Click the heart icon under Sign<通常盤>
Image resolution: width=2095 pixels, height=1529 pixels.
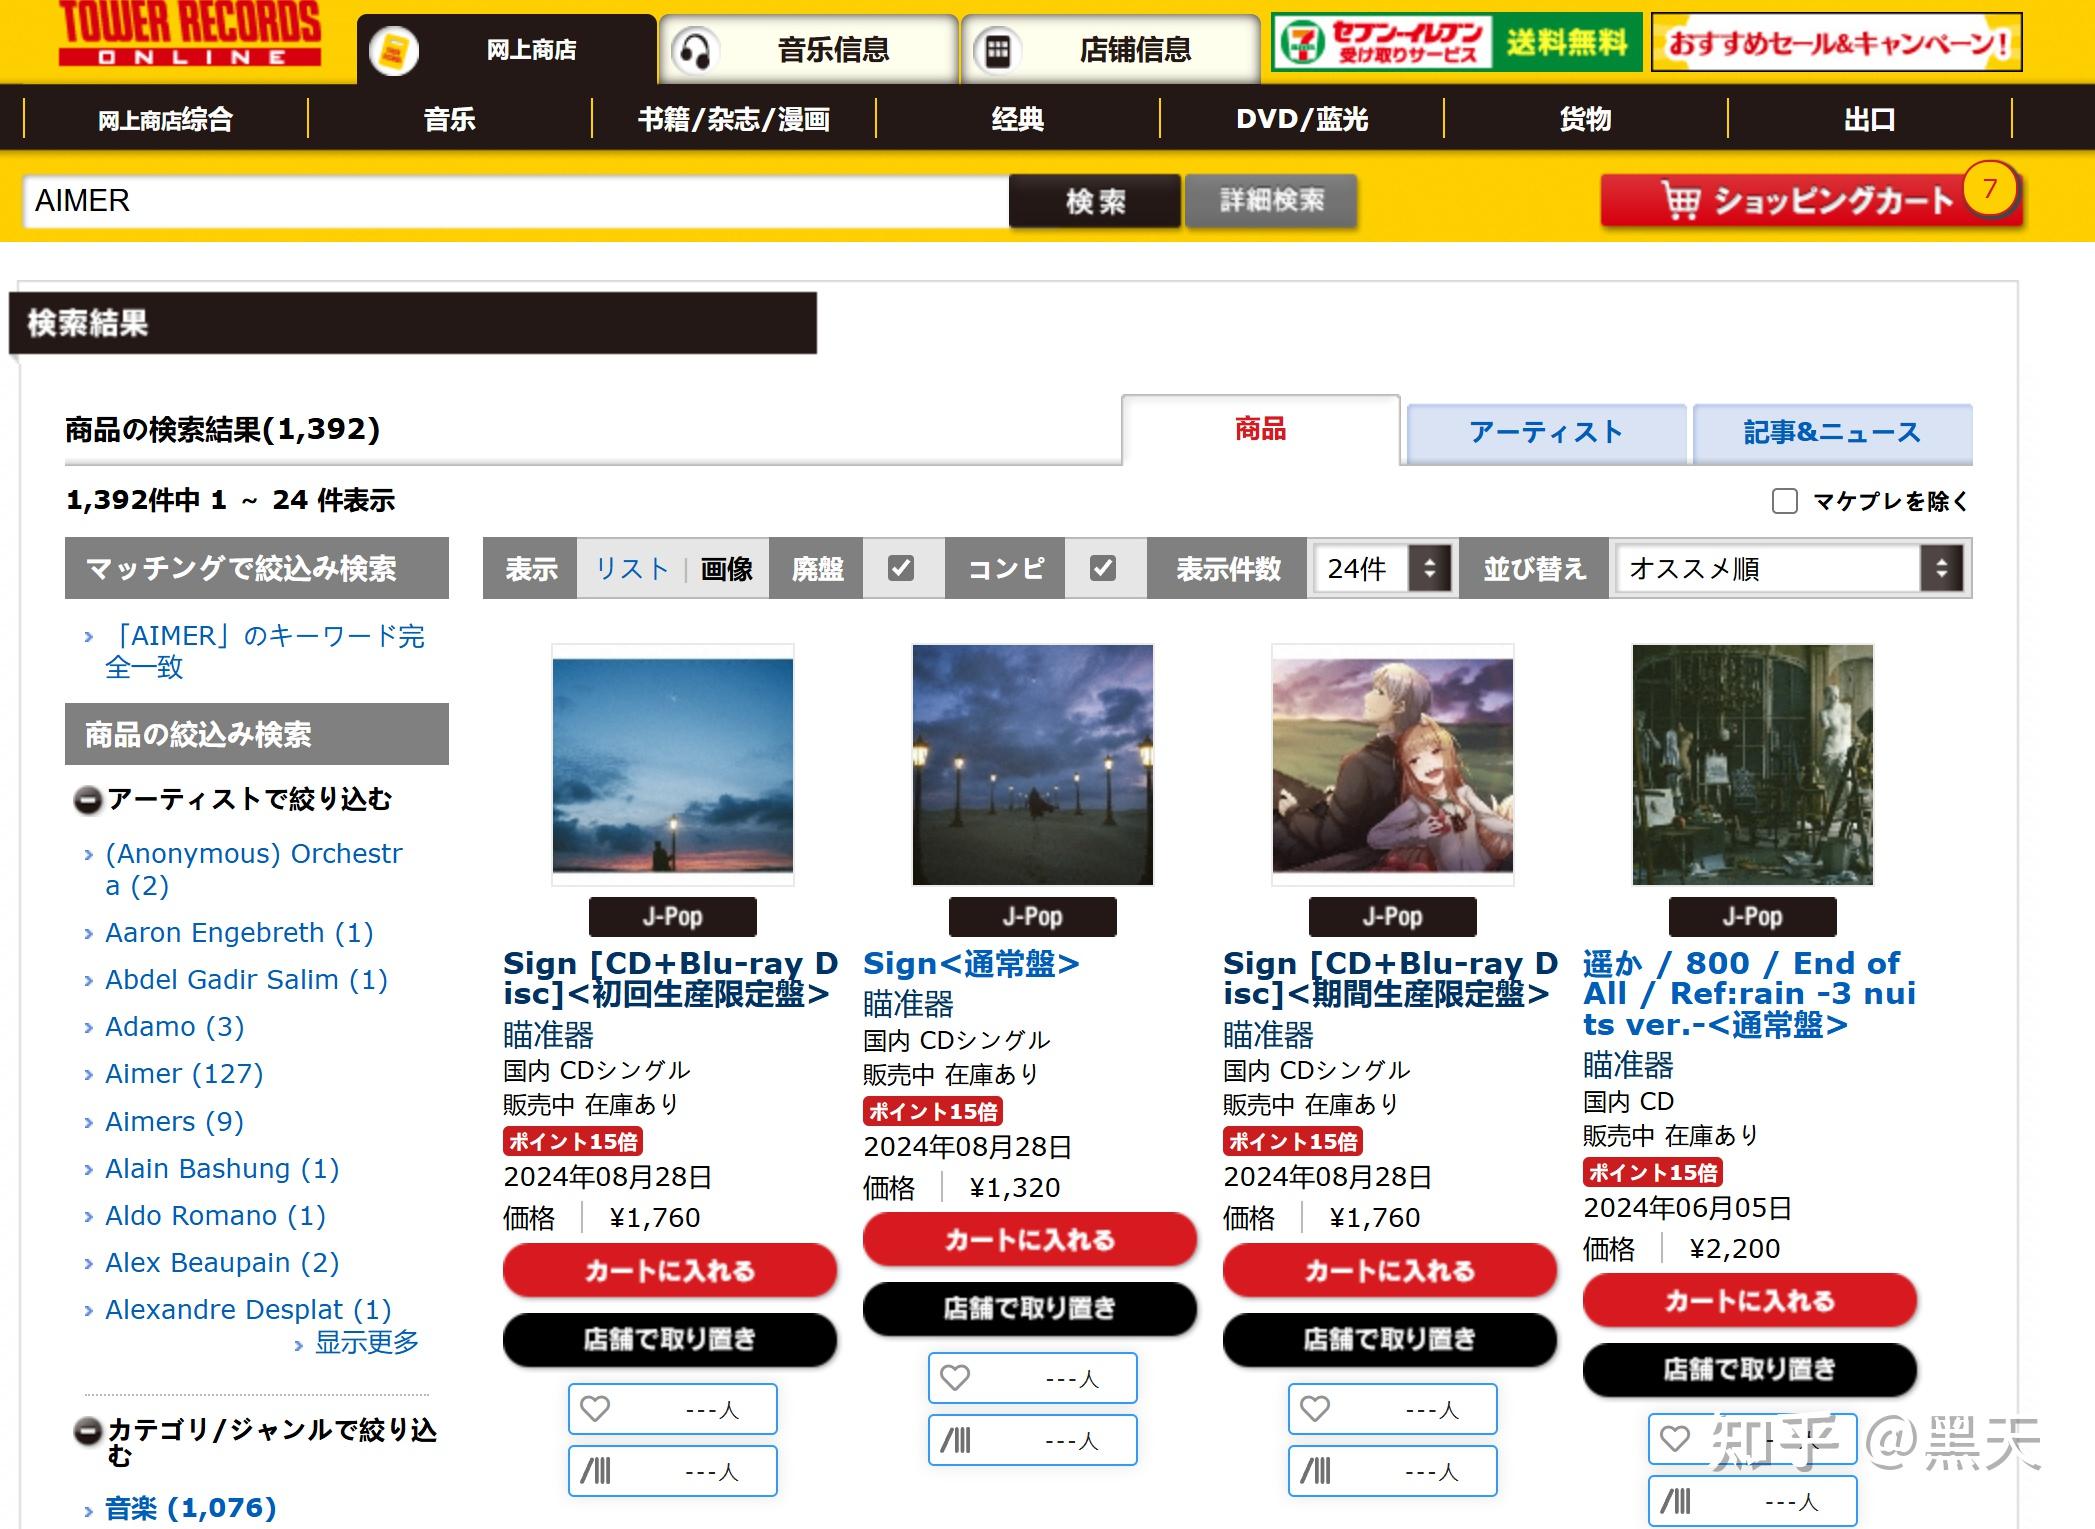[x=955, y=1377]
